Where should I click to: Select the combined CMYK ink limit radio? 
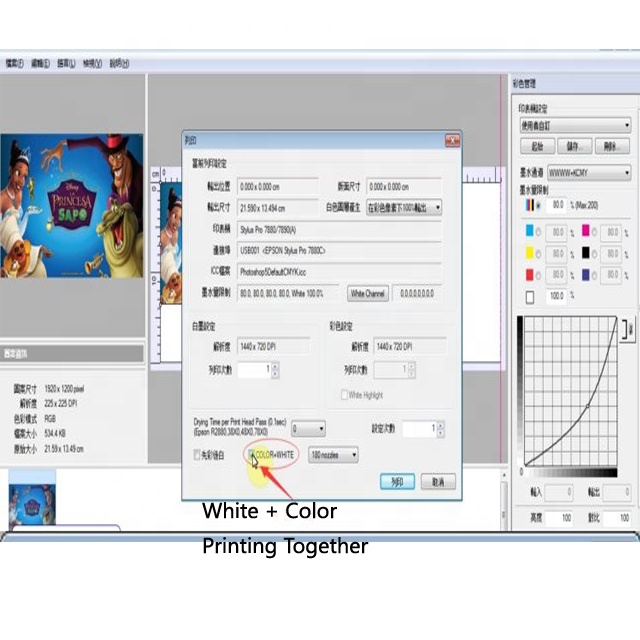coord(538,206)
